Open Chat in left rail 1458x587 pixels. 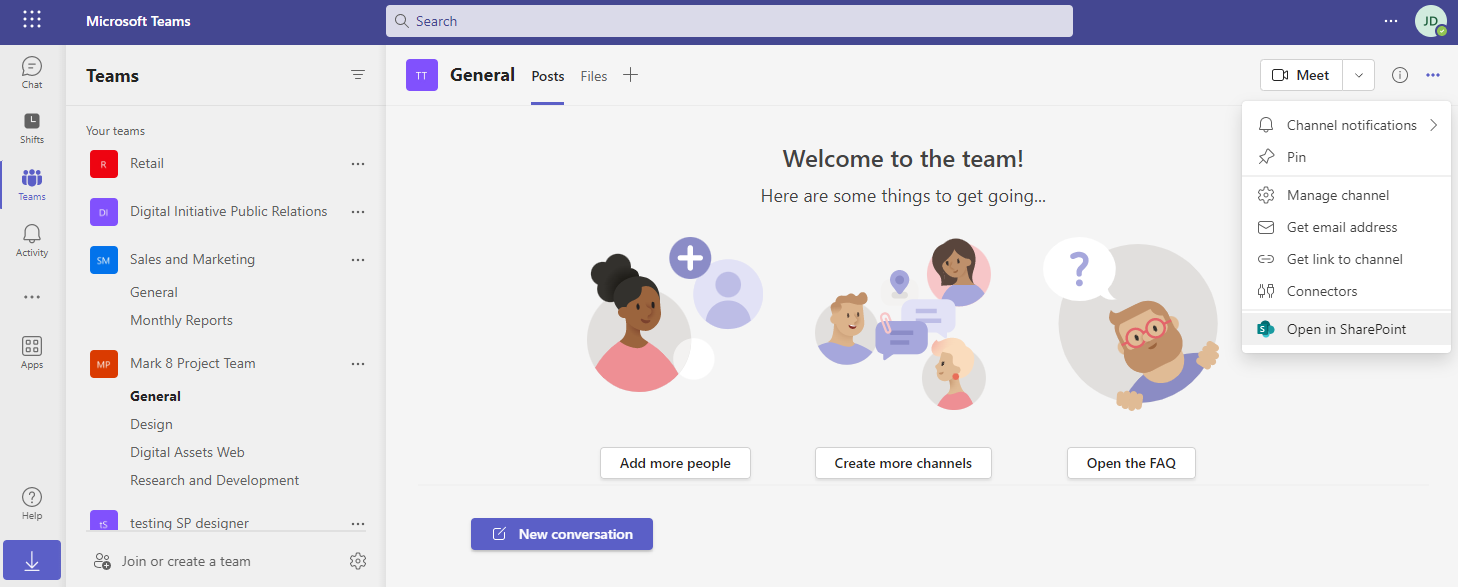tap(32, 72)
